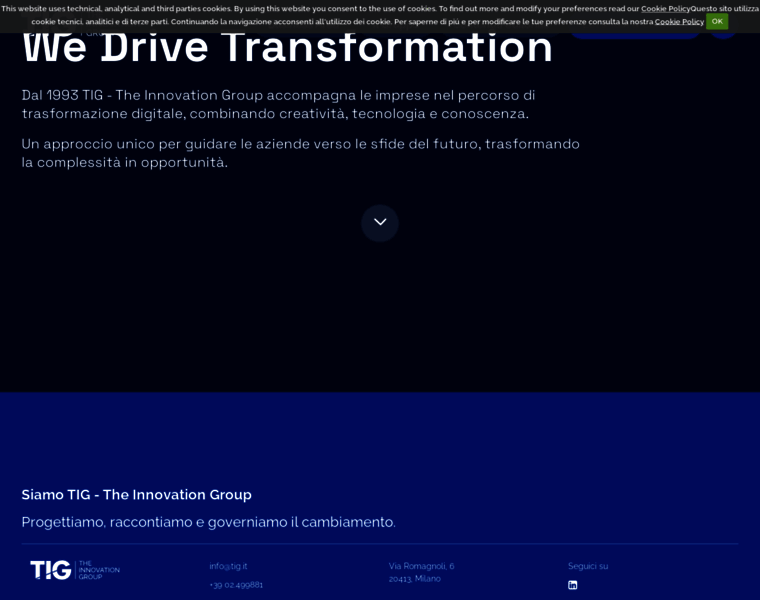Open the LinkedIn icon under Seguici su

pos(573,585)
